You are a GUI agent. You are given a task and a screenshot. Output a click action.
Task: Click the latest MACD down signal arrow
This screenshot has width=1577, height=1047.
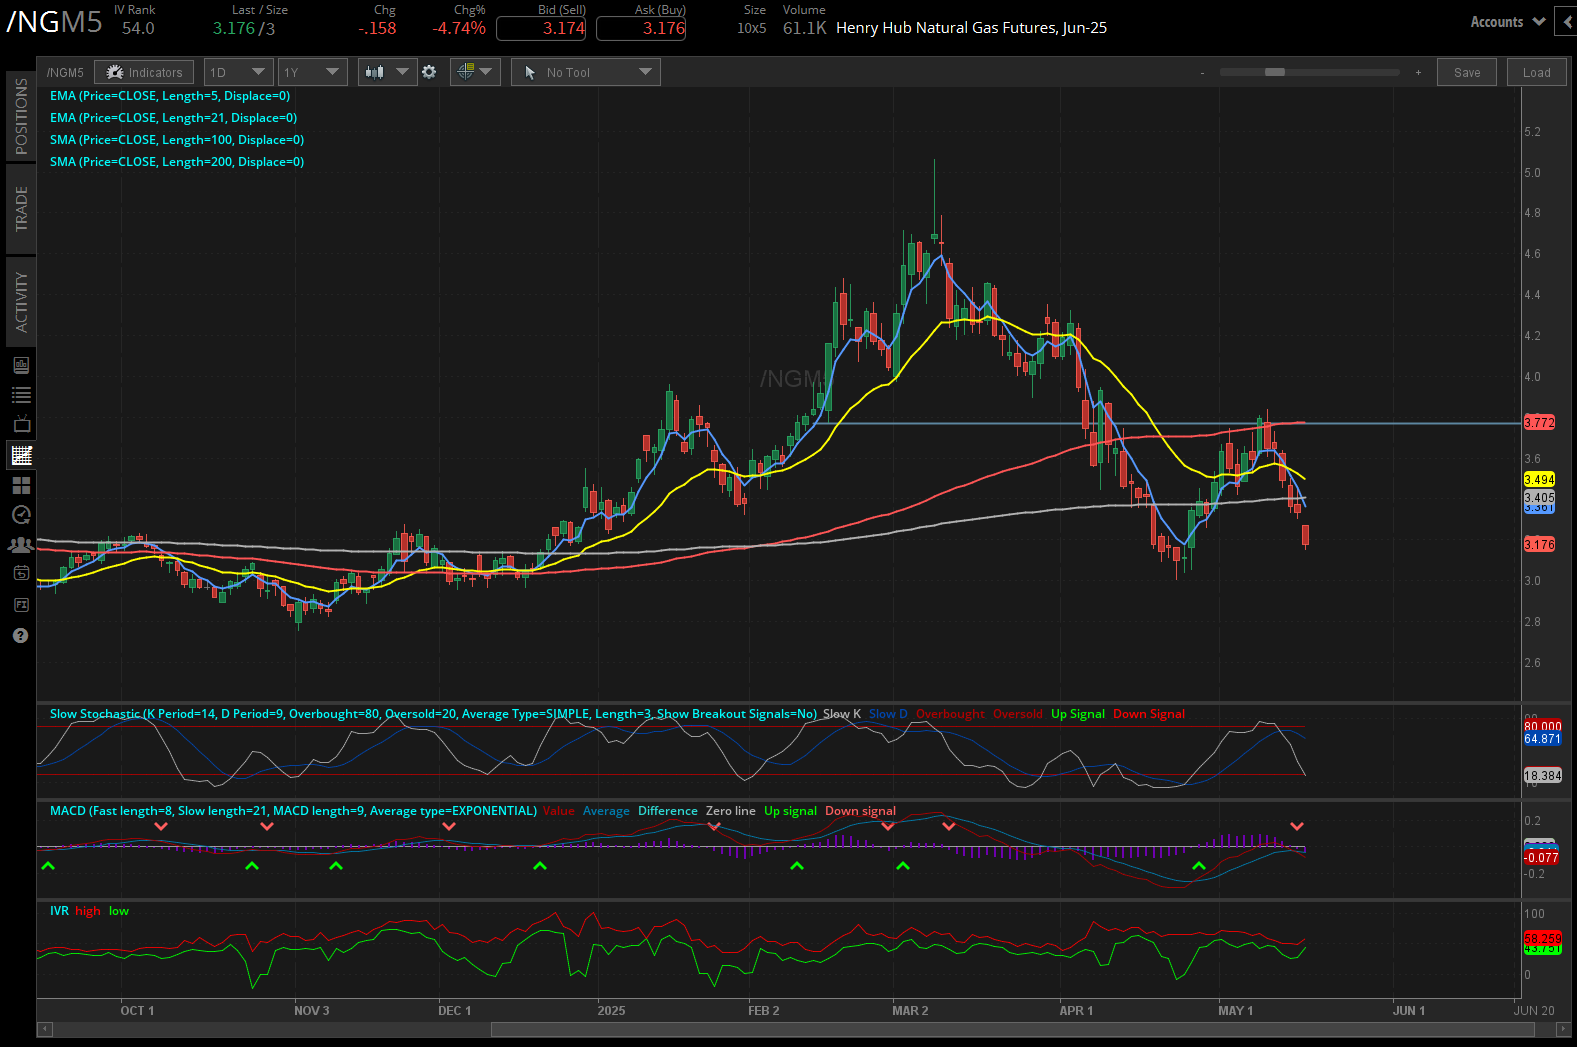click(x=1297, y=827)
